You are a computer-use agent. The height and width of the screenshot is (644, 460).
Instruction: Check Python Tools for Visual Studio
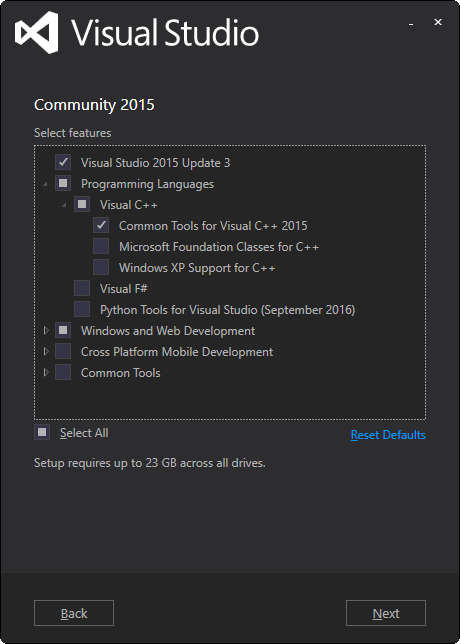tap(82, 309)
